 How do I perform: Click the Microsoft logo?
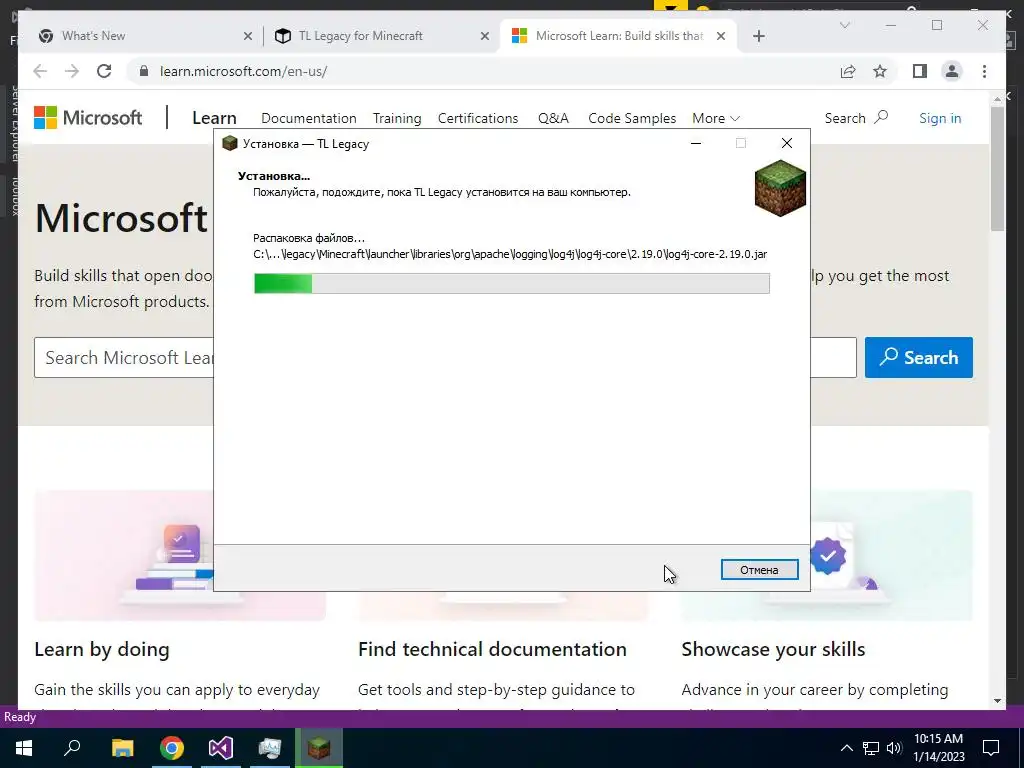tap(88, 118)
